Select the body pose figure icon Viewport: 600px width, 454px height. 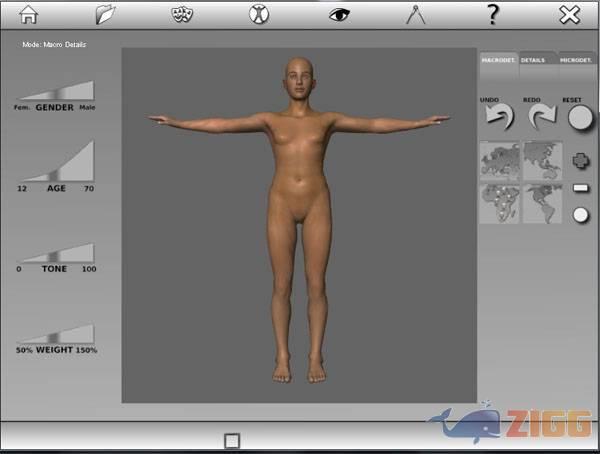pyautogui.click(x=259, y=14)
